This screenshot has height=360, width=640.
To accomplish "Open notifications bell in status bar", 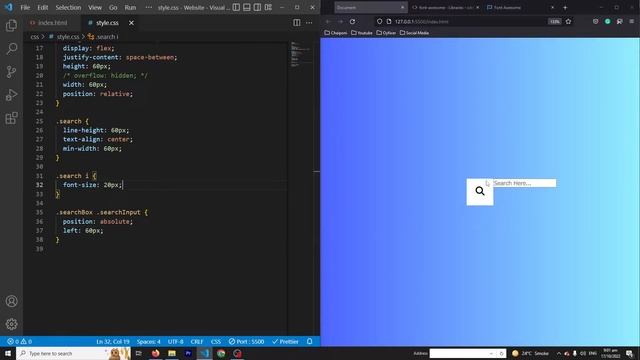I will 309,342.
